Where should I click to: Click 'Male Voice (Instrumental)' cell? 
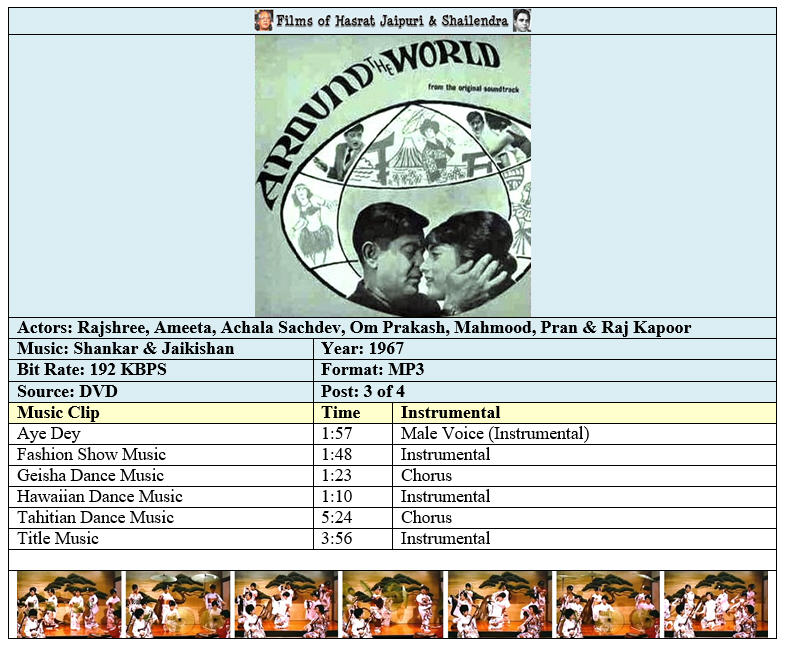tap(584, 434)
